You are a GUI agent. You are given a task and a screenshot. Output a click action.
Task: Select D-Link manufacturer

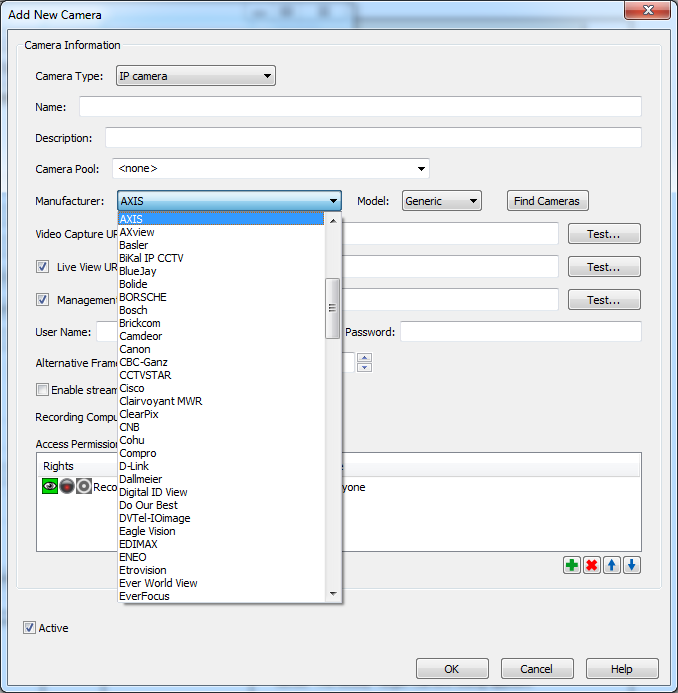click(221, 466)
